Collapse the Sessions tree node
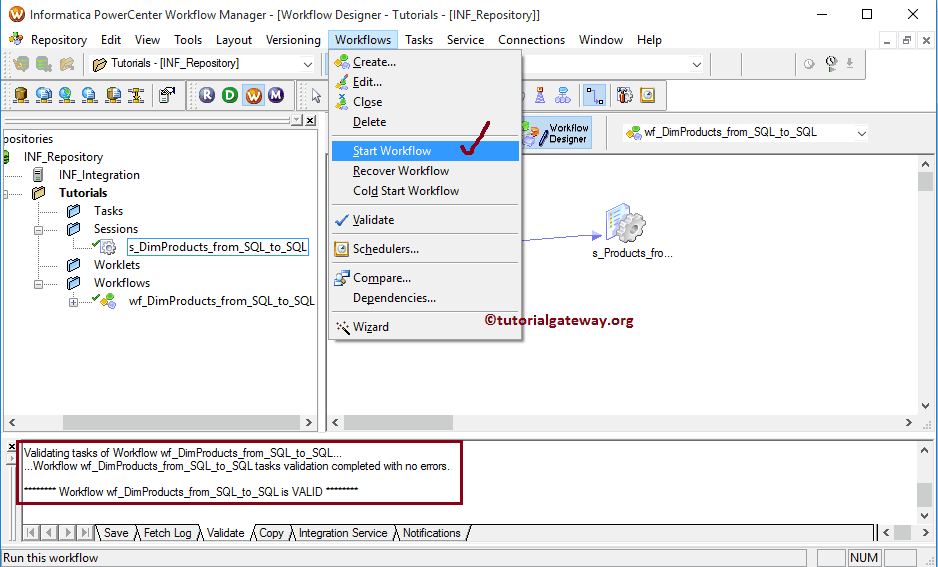The image size is (938, 567). pyautogui.click(x=38, y=230)
